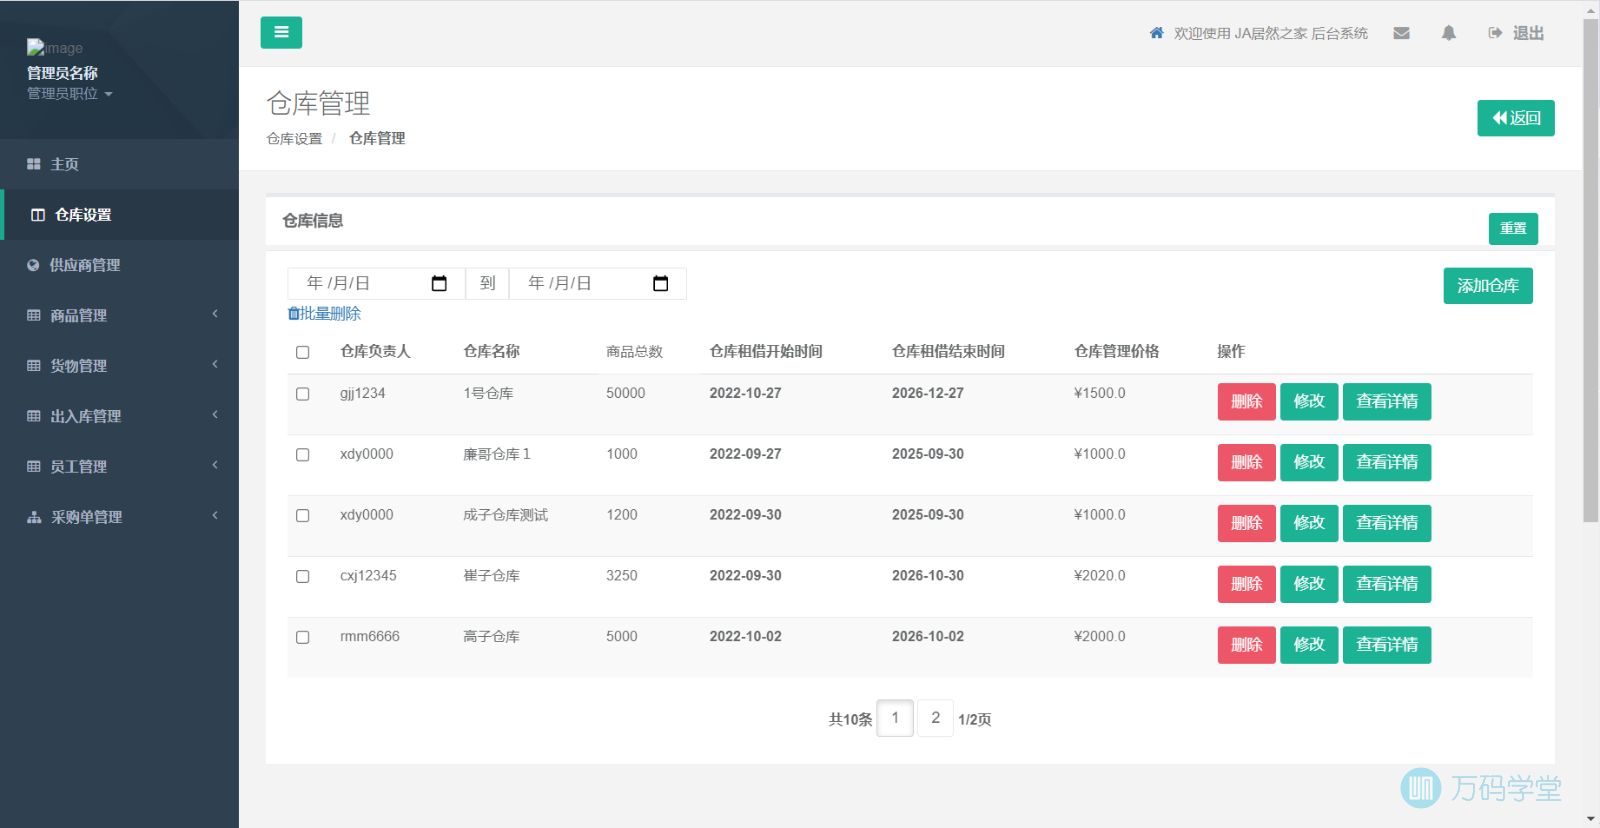Open the envelope messages icon
Screen dimensions: 1600x828
pos(1401,33)
